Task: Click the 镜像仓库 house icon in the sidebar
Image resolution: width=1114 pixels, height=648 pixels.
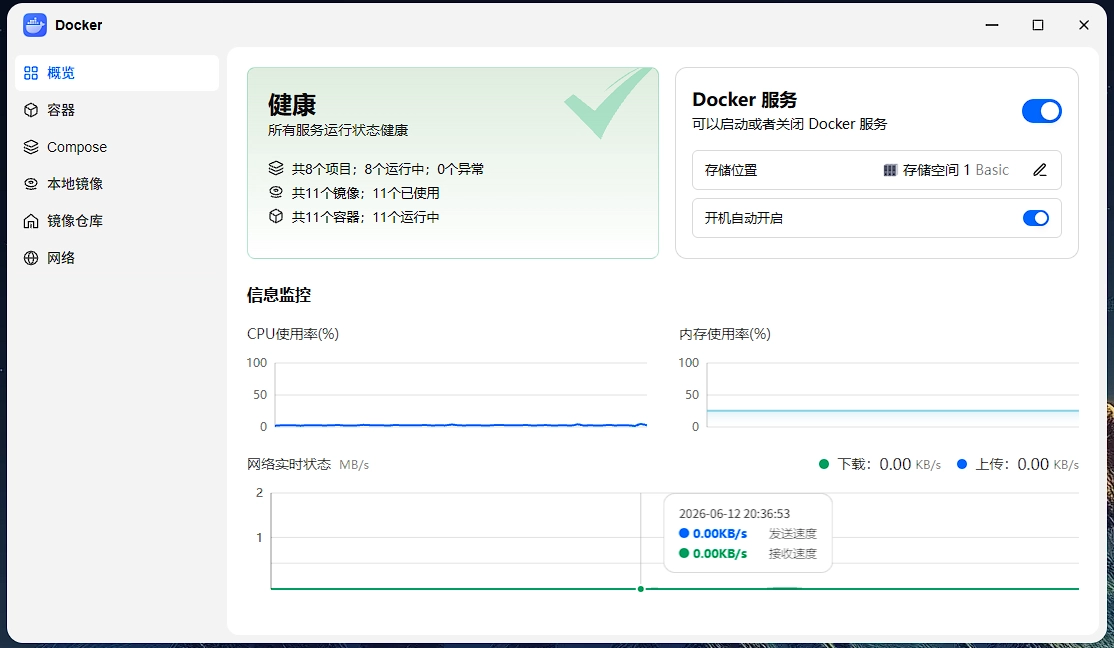Action: coord(31,221)
